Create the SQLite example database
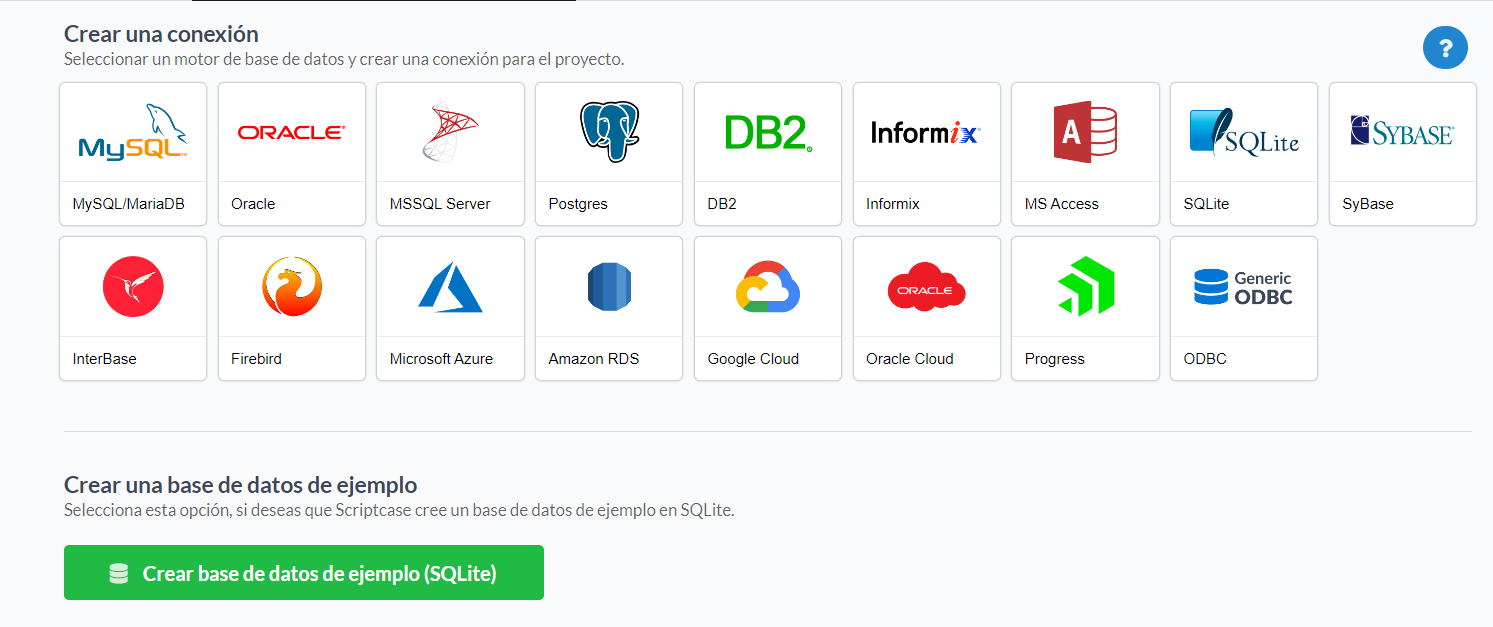Image resolution: width=1493 pixels, height=627 pixels. [x=304, y=573]
